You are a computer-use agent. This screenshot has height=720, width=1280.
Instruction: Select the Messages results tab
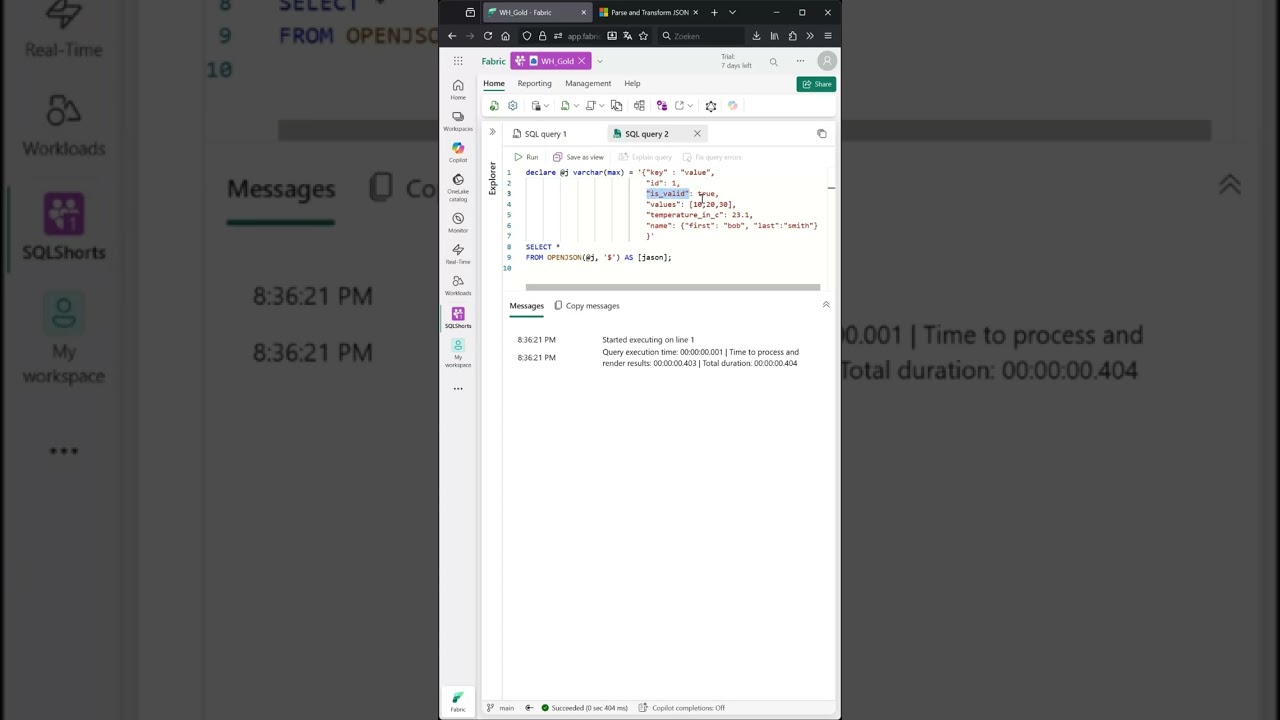[x=527, y=306]
